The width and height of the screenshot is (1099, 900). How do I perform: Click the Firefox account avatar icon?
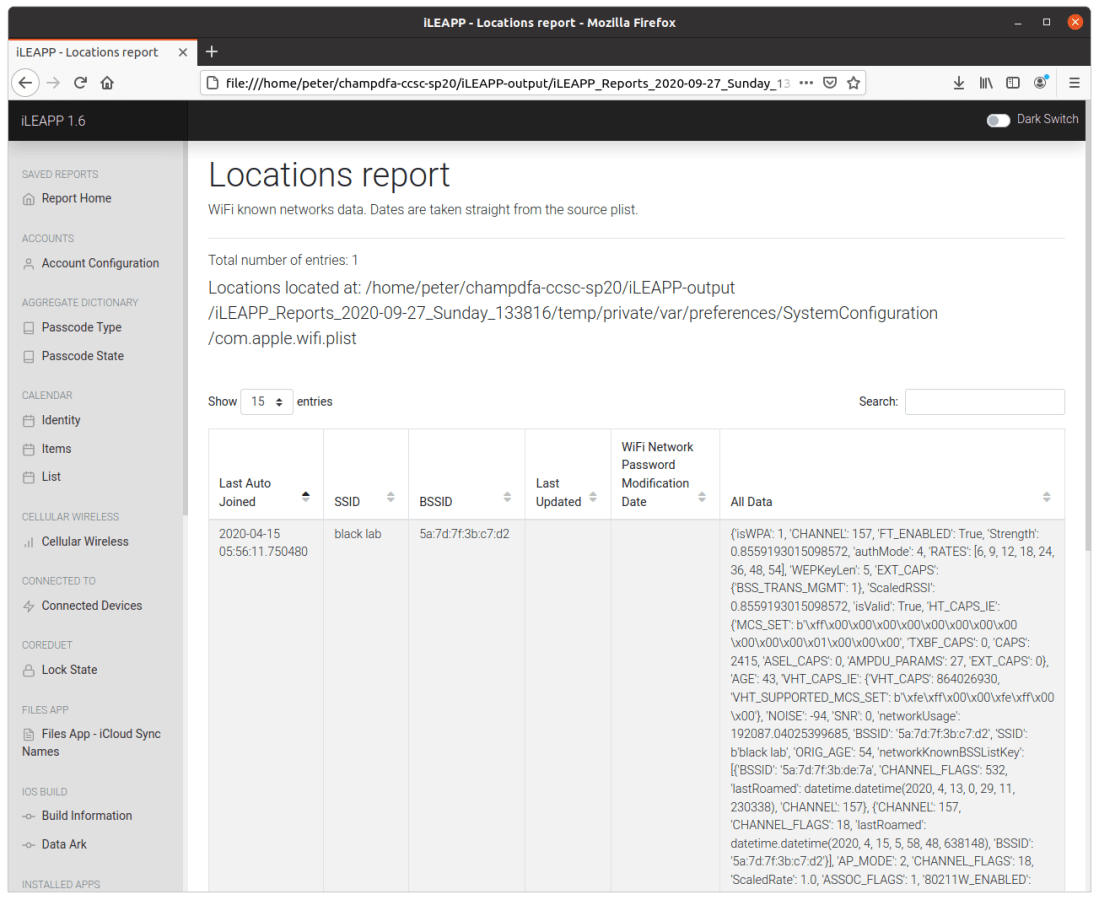tap(1041, 83)
